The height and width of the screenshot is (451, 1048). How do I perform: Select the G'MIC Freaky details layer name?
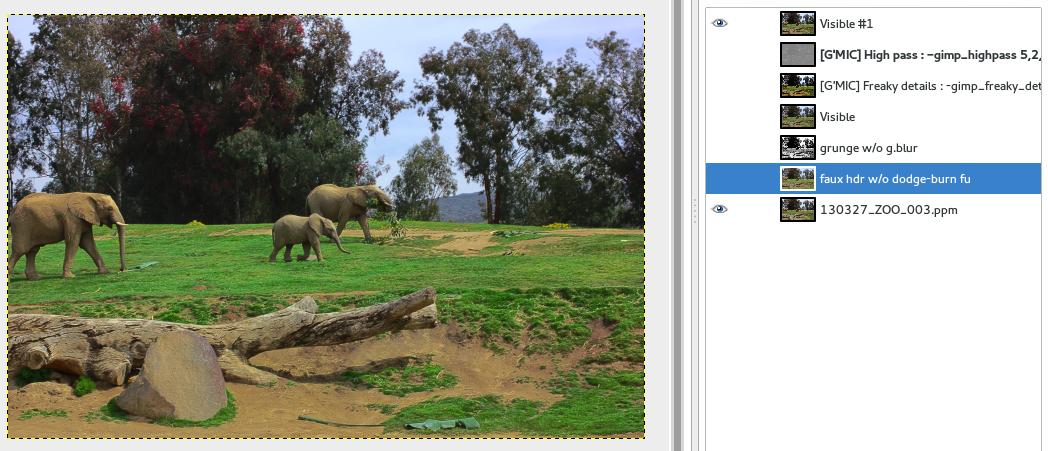tap(930, 86)
